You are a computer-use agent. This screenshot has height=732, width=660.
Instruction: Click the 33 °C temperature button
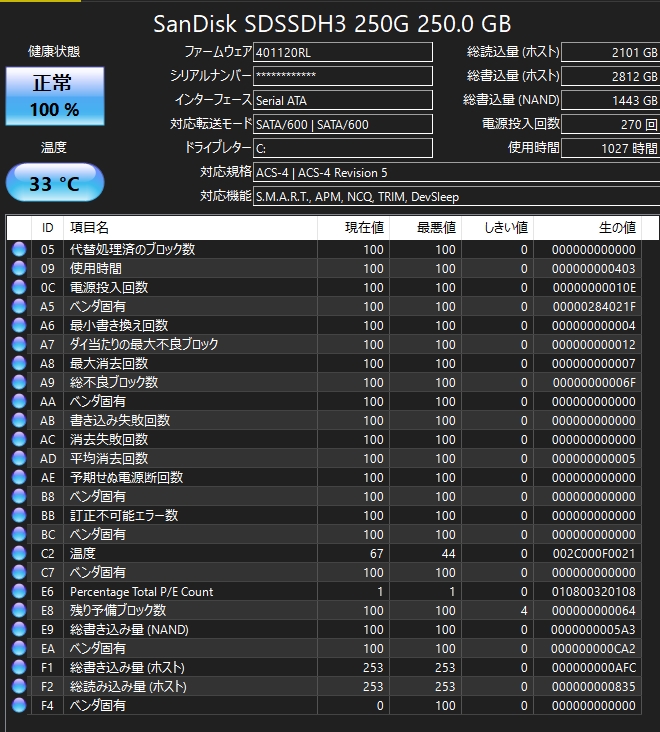pyautogui.click(x=55, y=183)
